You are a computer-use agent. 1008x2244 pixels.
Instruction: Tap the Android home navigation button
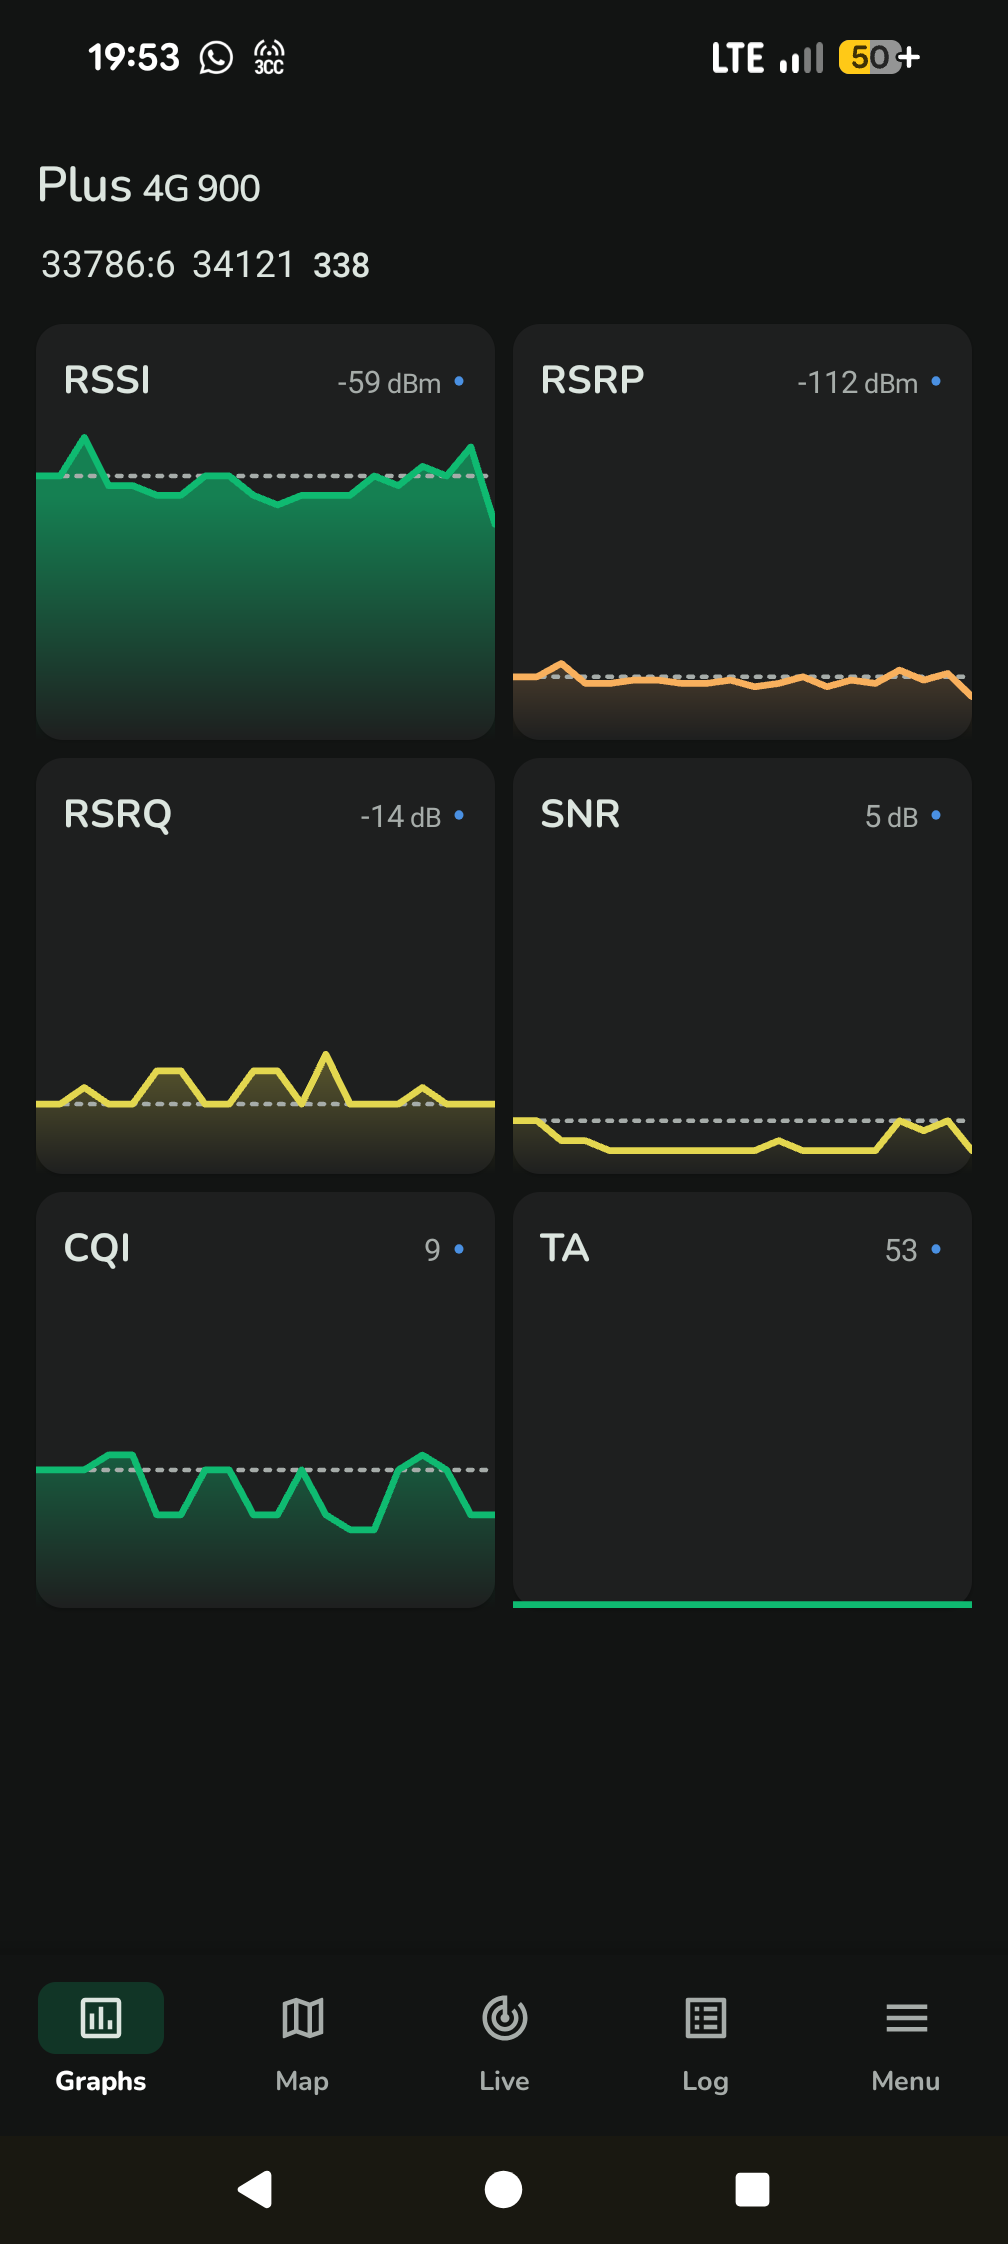[x=503, y=2189]
